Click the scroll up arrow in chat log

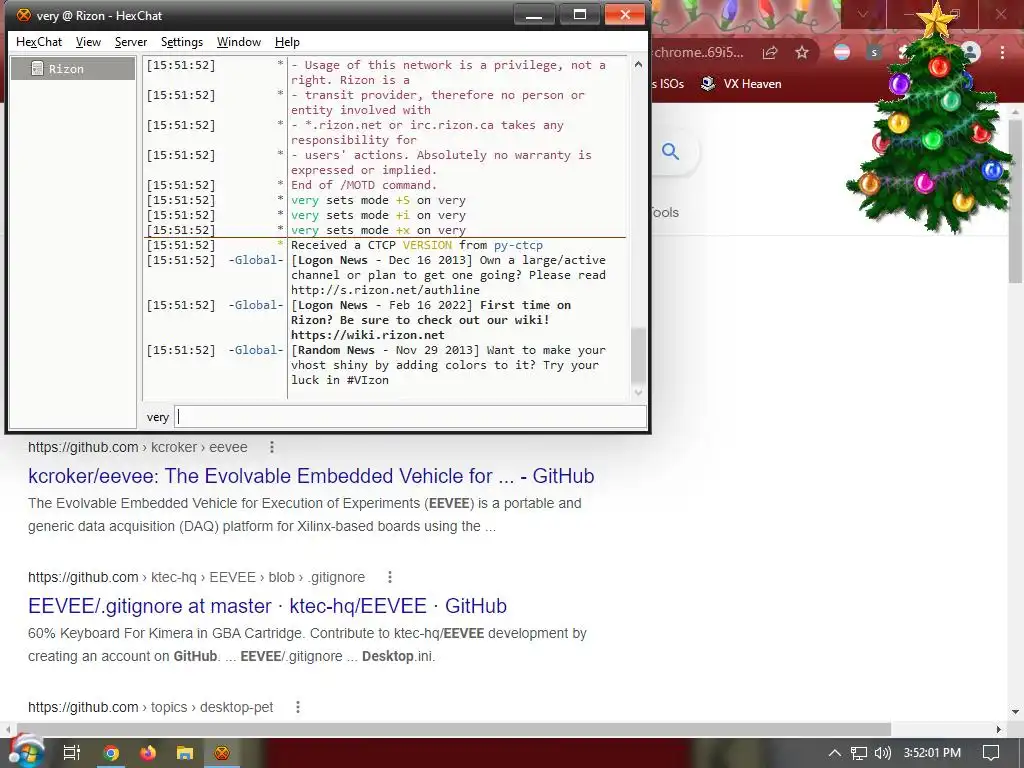point(638,65)
